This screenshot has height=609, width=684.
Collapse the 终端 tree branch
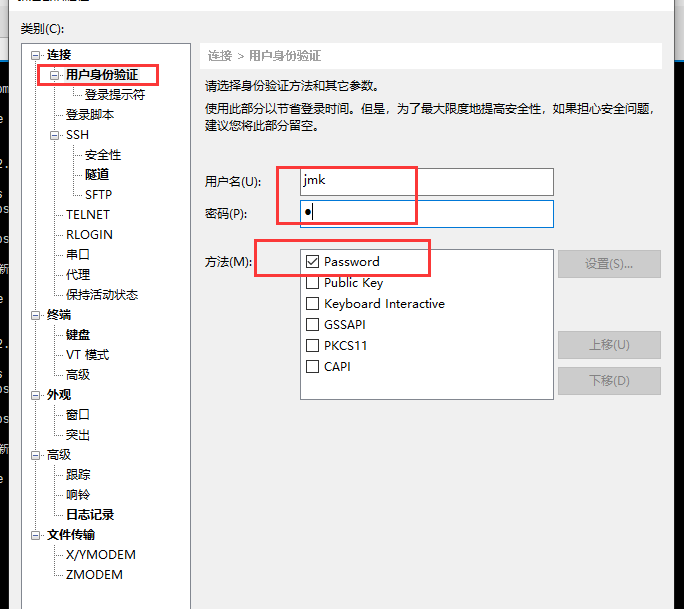point(37,315)
